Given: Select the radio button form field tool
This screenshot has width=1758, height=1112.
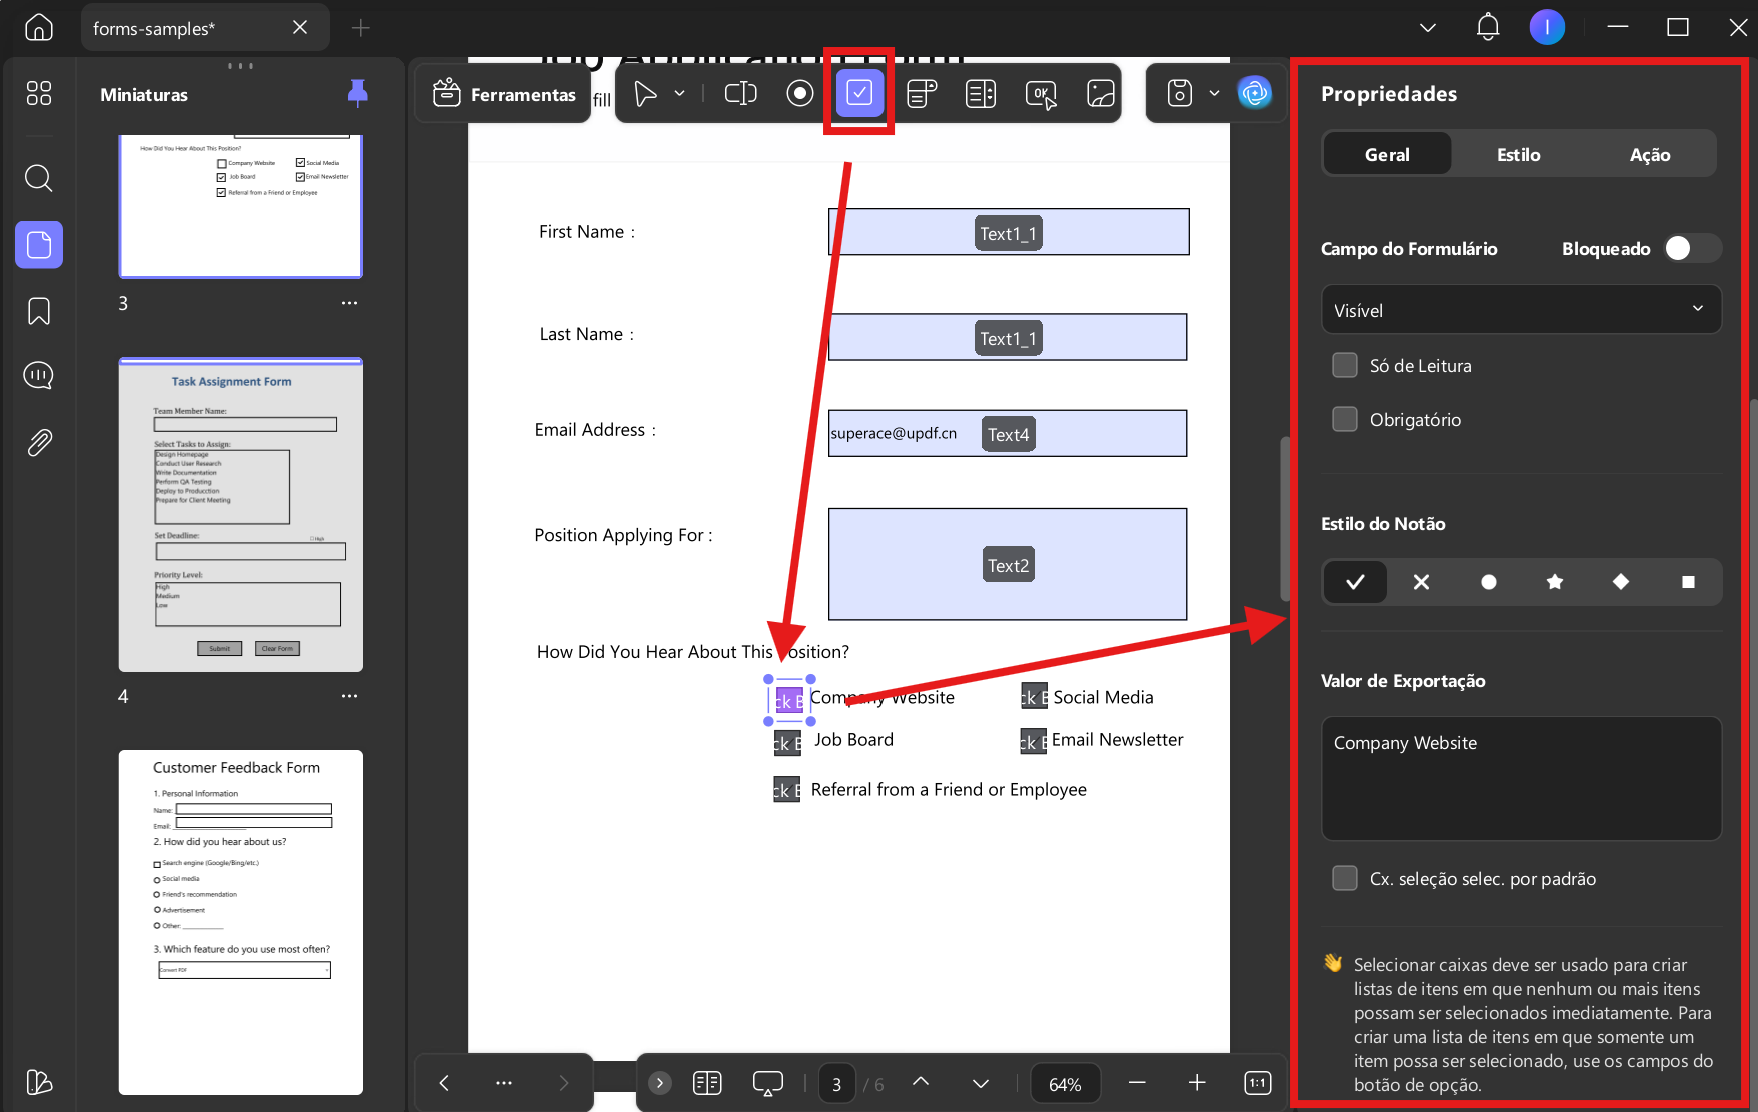Looking at the screenshot, I should pyautogui.click(x=799, y=94).
